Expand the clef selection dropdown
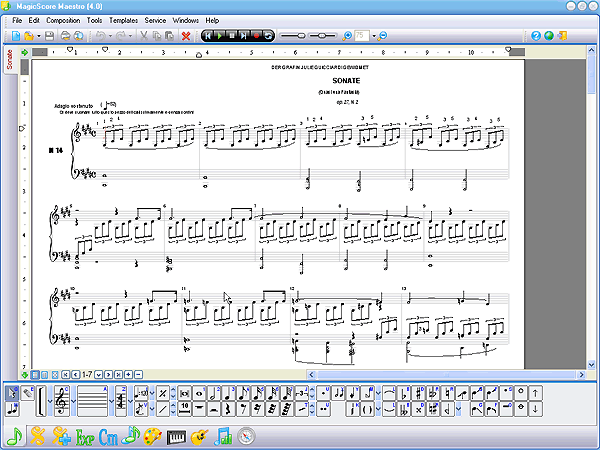600x450 pixels. (x=73, y=401)
